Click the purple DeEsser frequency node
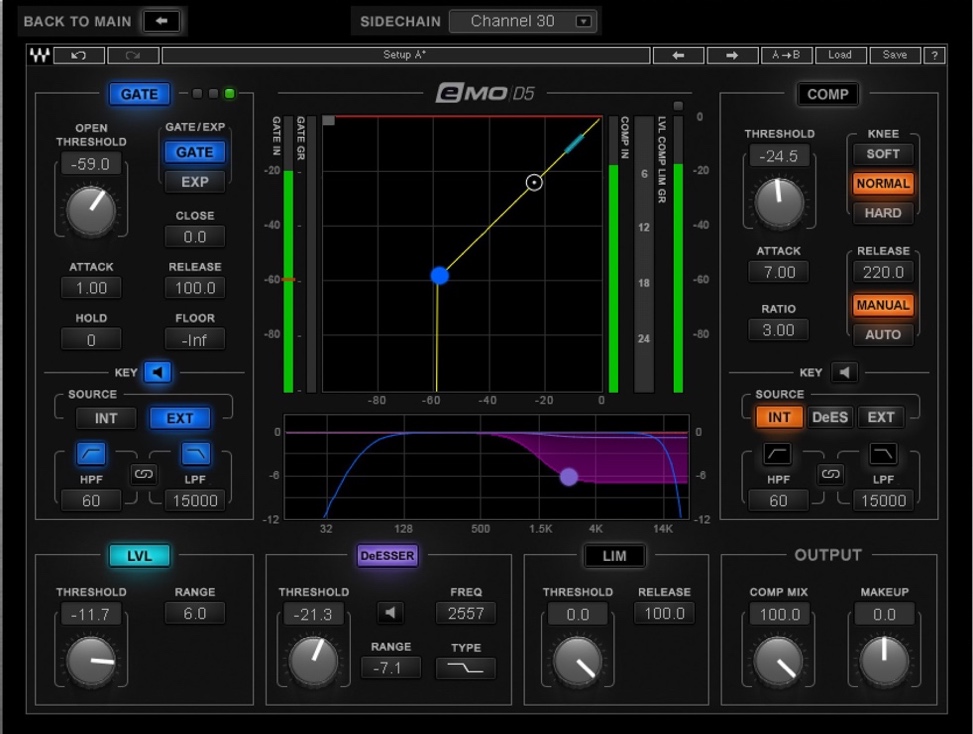Screen dimensions: 973x734 (568, 477)
